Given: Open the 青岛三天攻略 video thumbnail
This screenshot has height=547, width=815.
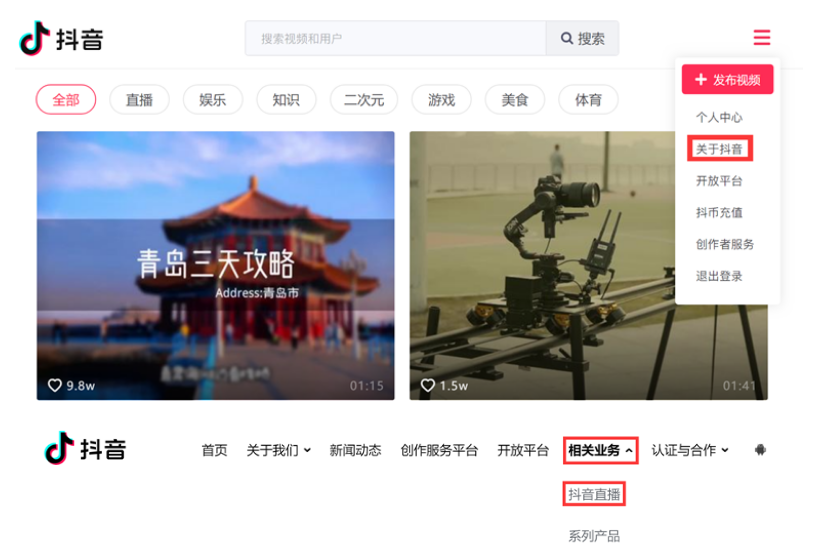Looking at the screenshot, I should pos(215,265).
